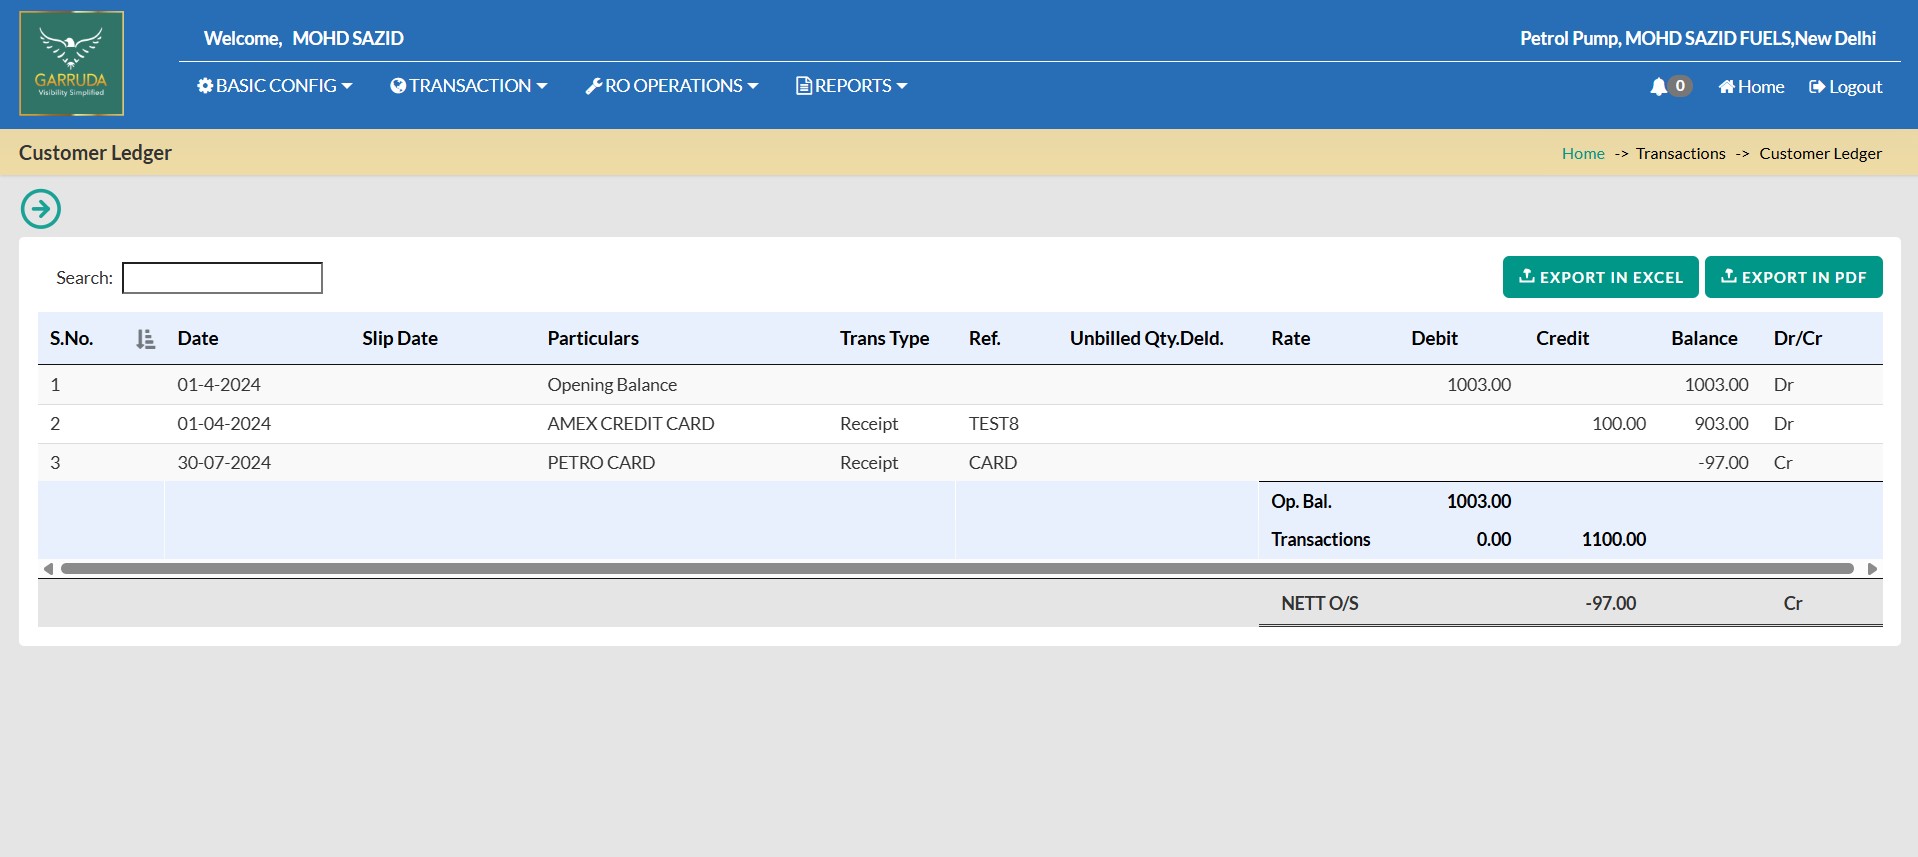Sort by Slip Date column header
Screen dimensions: 1918x857
pyautogui.click(x=400, y=338)
